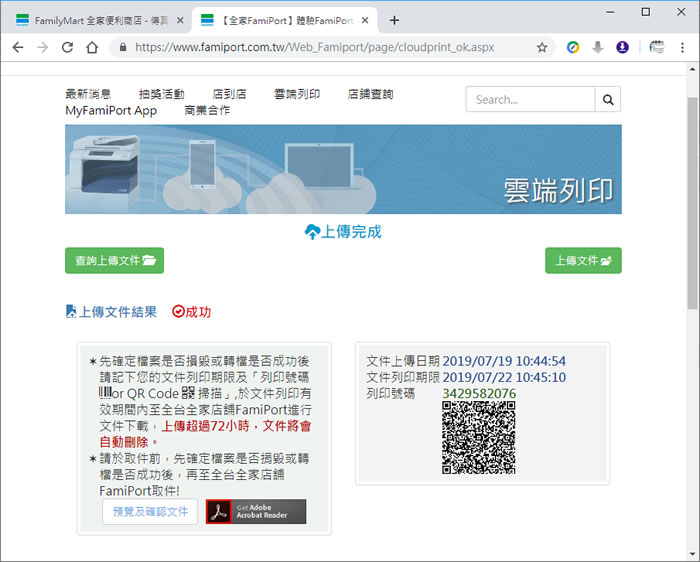
Task: Open the 抽獎活動 menu item
Action: [x=162, y=94]
